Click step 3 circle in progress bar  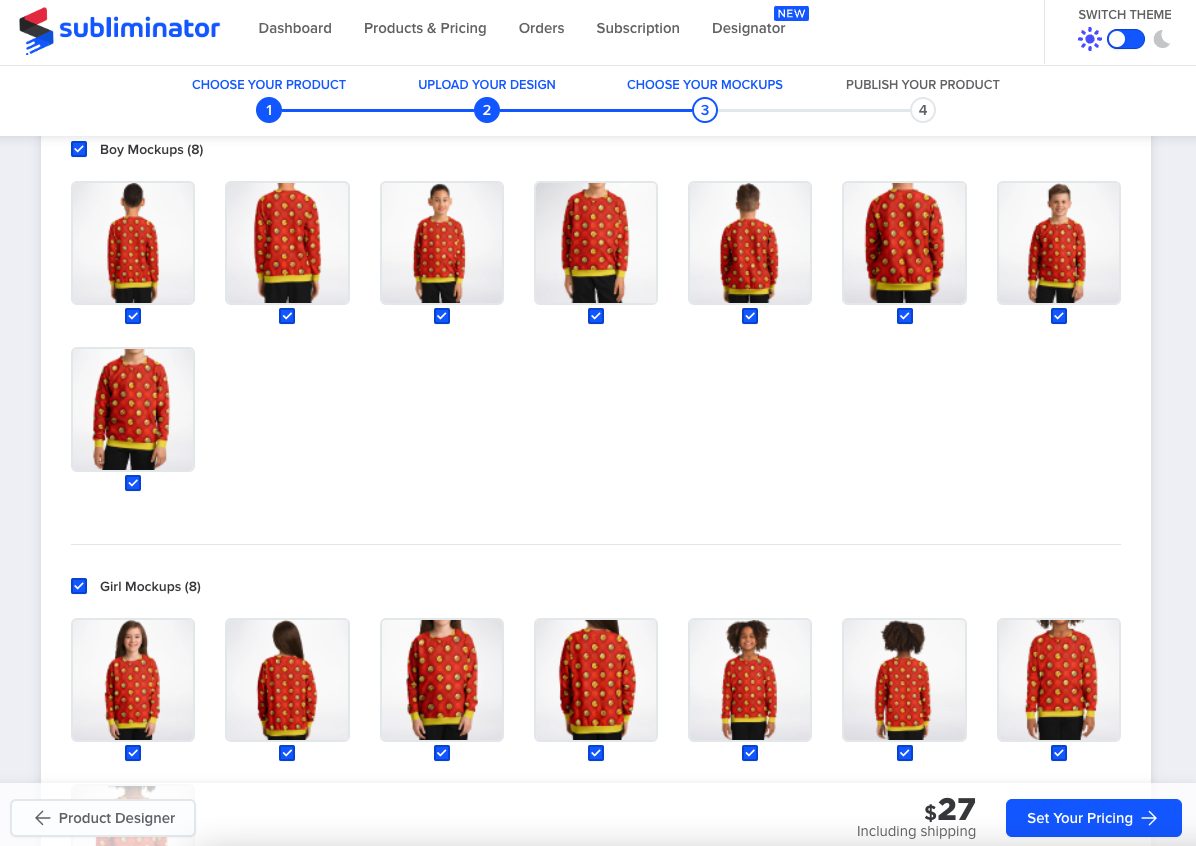tap(705, 111)
